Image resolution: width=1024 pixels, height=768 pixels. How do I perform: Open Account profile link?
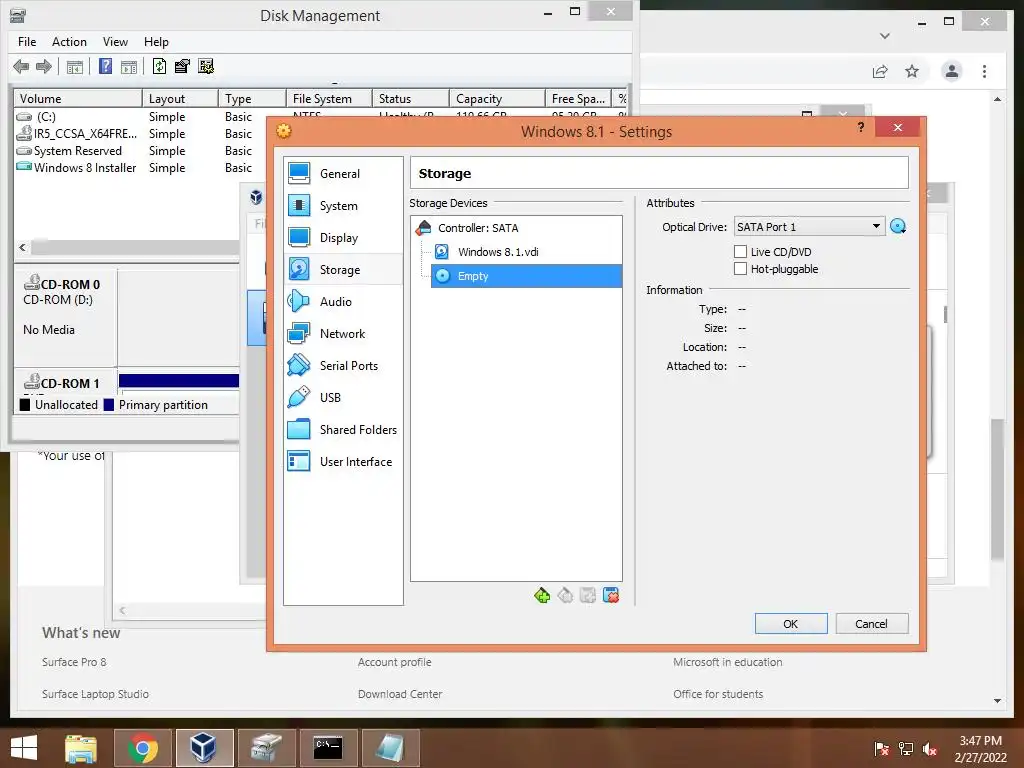point(394,662)
